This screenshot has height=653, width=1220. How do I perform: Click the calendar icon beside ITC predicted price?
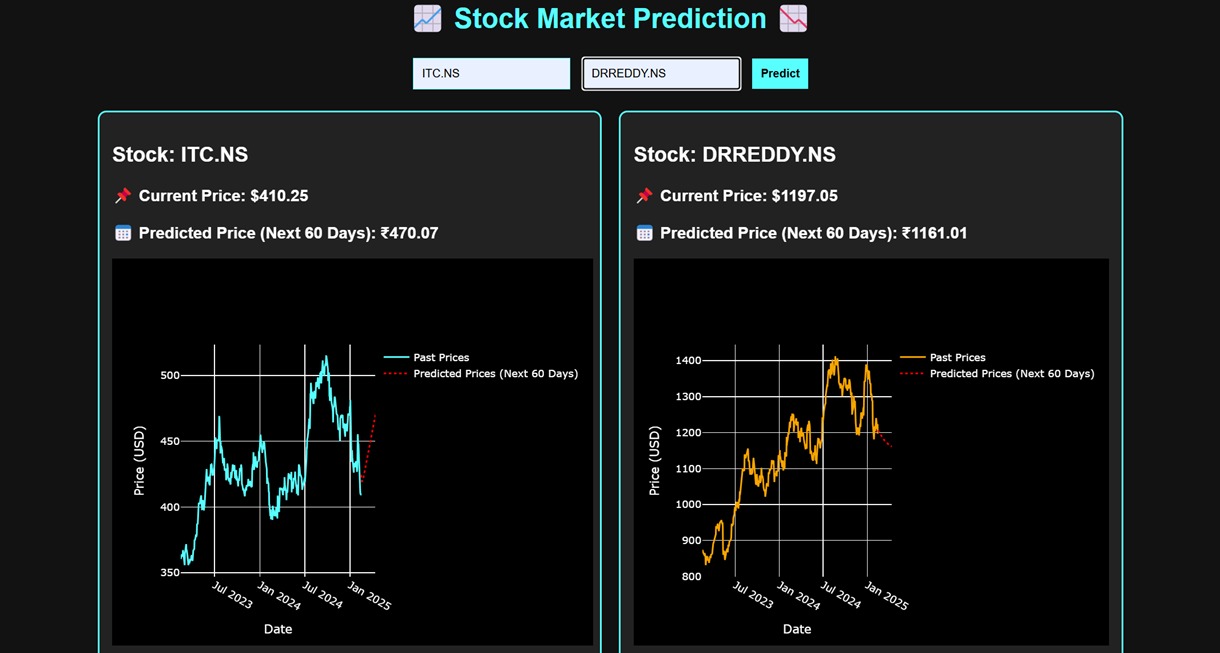click(122, 232)
